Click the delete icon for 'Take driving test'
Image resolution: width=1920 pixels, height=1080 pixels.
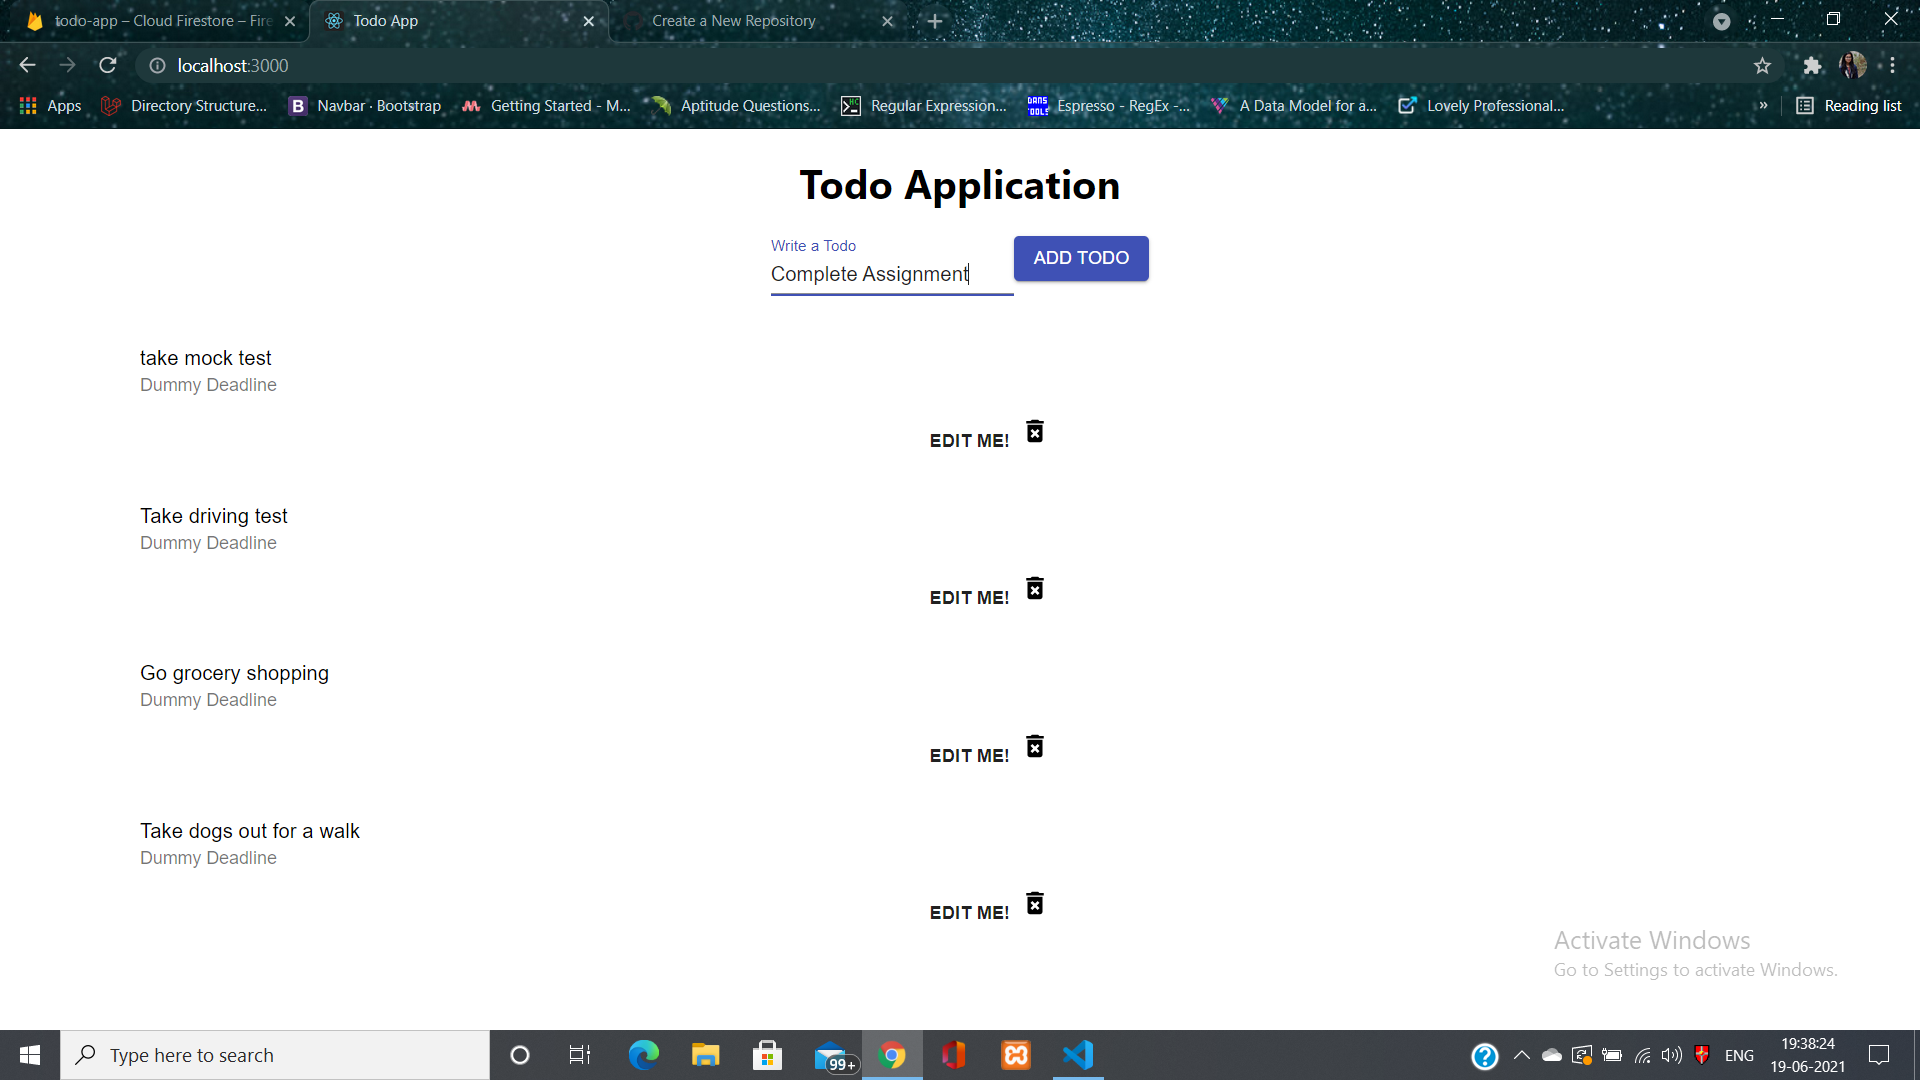click(x=1034, y=589)
